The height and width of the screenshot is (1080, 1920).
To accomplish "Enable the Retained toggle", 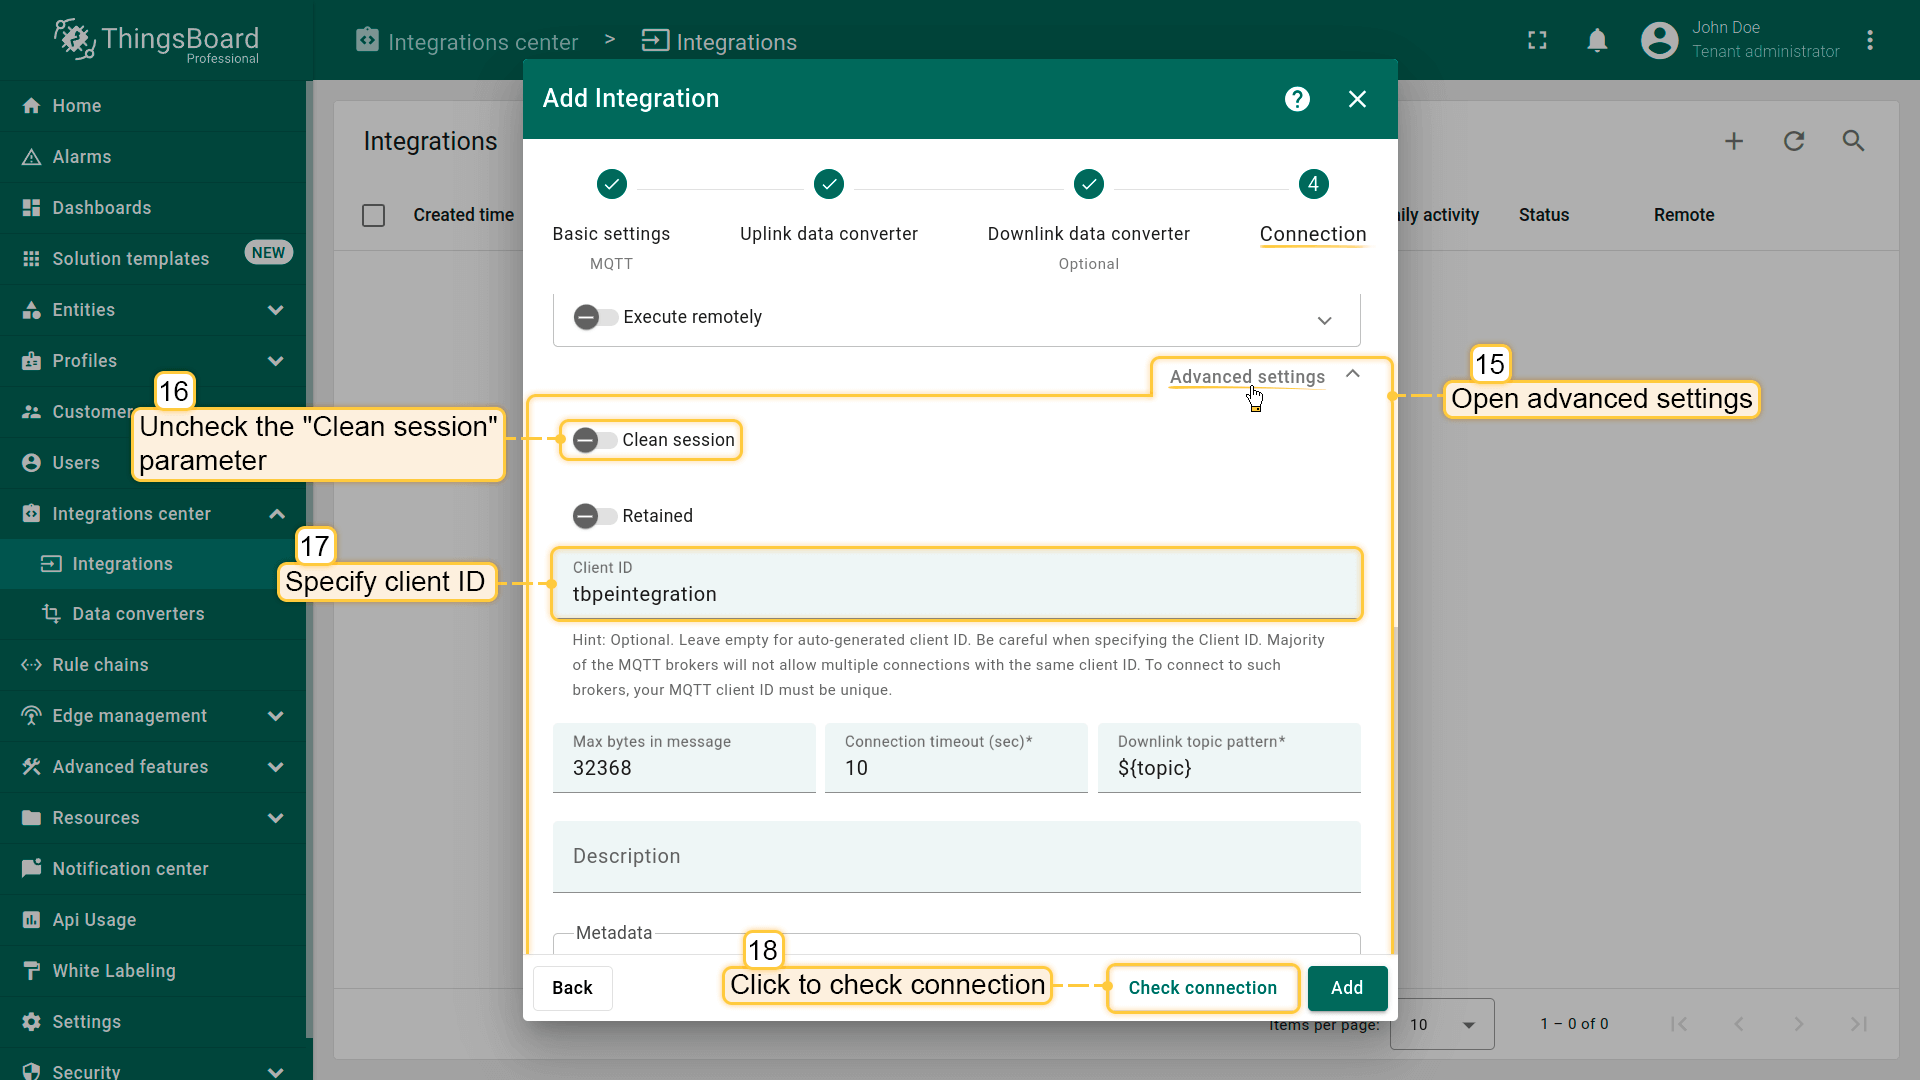I will [592, 516].
